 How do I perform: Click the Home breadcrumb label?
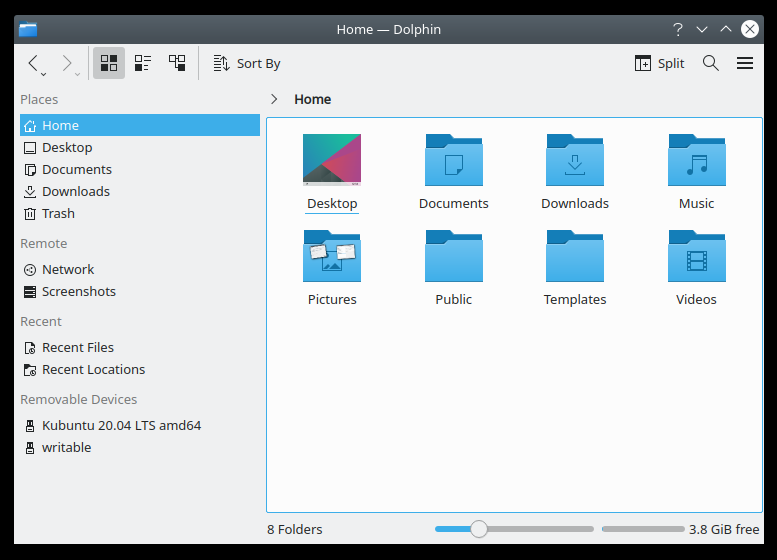(312, 99)
